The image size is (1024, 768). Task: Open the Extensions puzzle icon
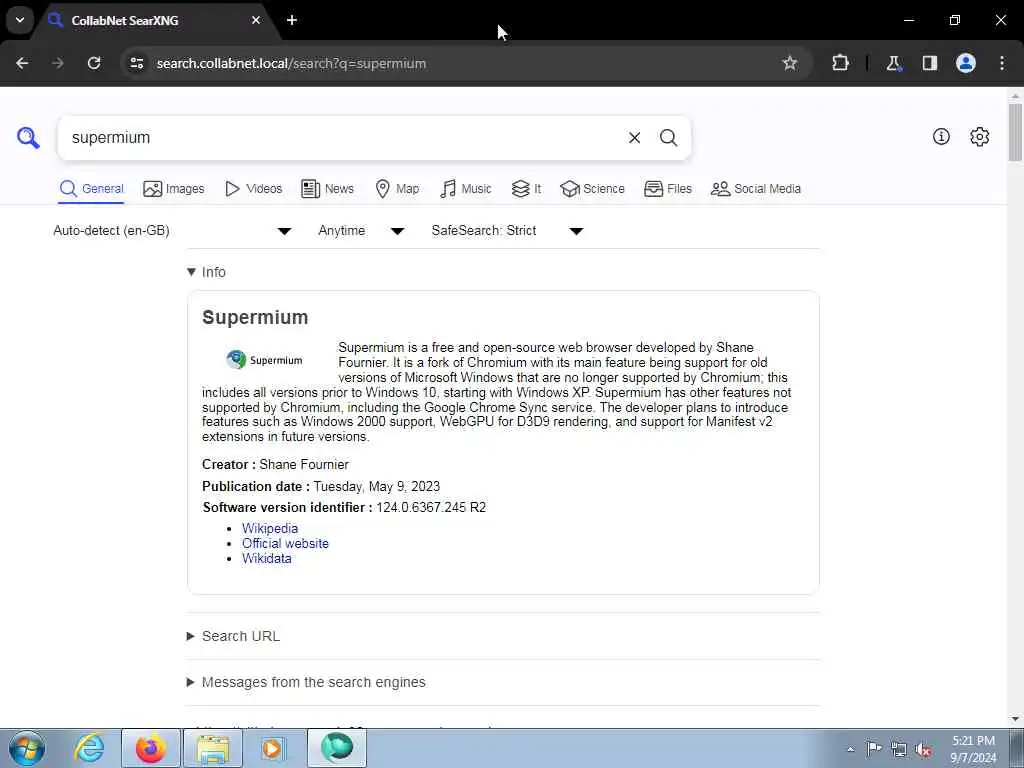pyautogui.click(x=840, y=63)
